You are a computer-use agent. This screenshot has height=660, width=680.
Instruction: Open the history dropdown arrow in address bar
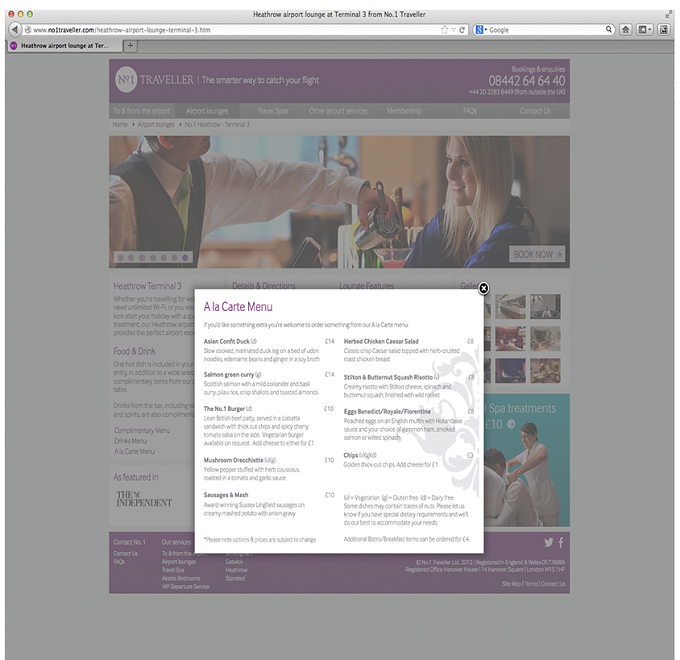[x=453, y=30]
